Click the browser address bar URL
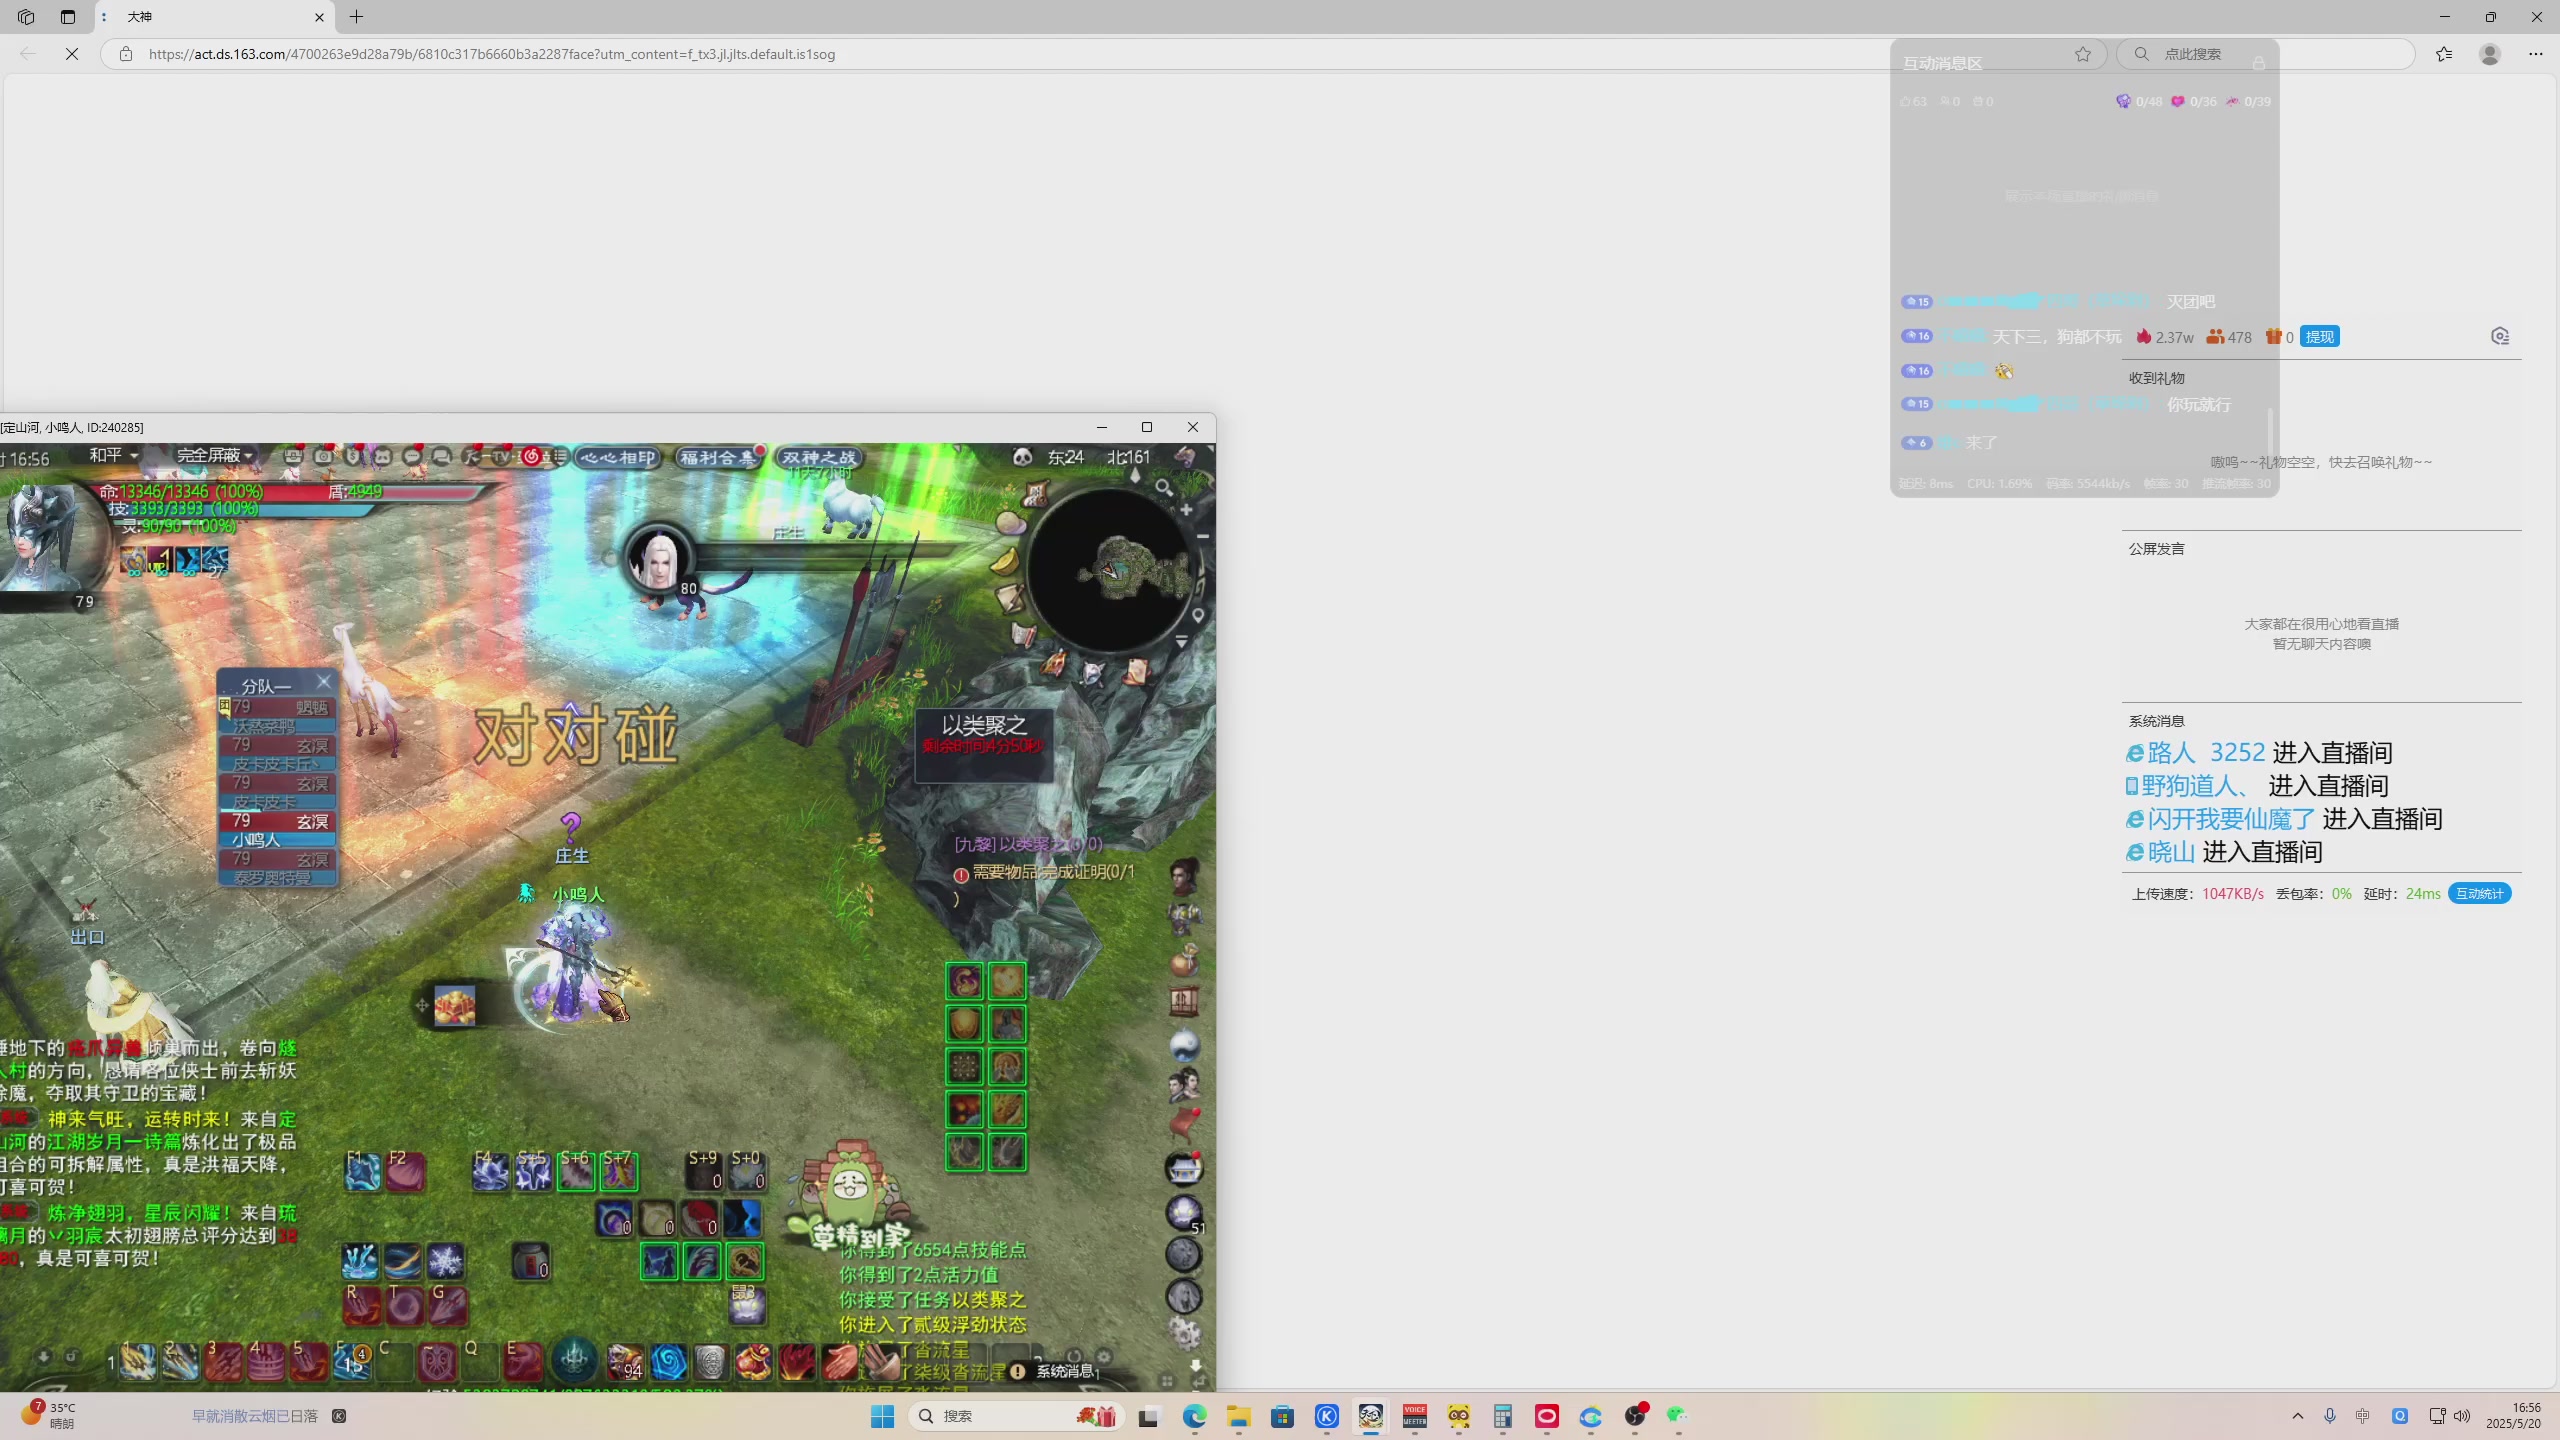Viewport: 2560px width, 1440px height. 492,54
